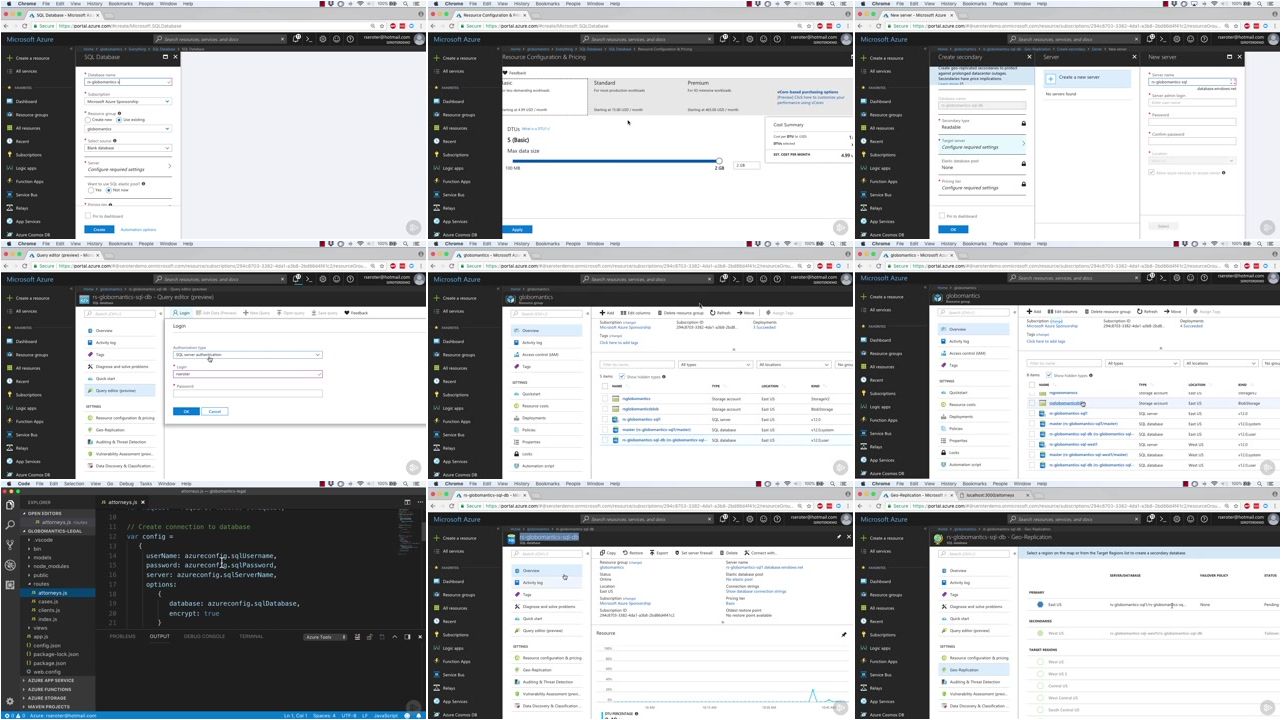Viewport: 1281px width, 720px height.
Task: Select Yes for SQL elastic pool
Action: point(91,190)
